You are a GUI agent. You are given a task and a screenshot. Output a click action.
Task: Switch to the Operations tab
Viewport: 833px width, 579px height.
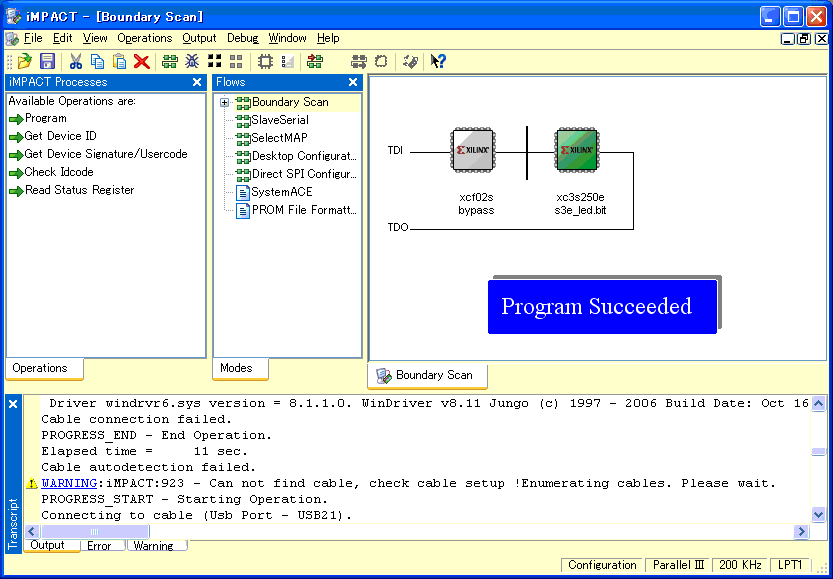coord(44,369)
